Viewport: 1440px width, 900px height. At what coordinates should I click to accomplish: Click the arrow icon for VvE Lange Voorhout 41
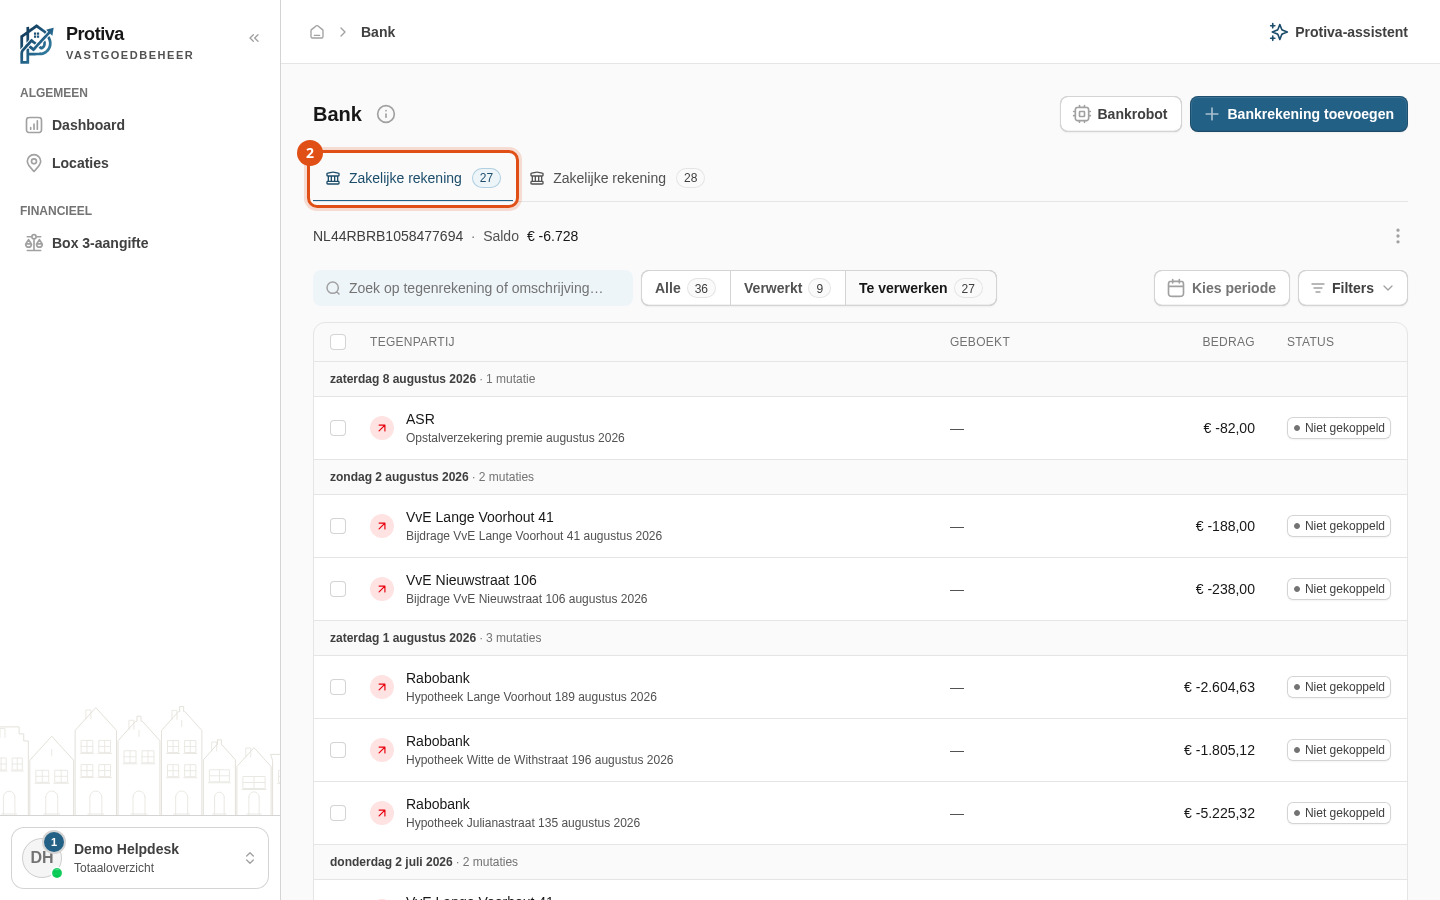click(x=382, y=526)
